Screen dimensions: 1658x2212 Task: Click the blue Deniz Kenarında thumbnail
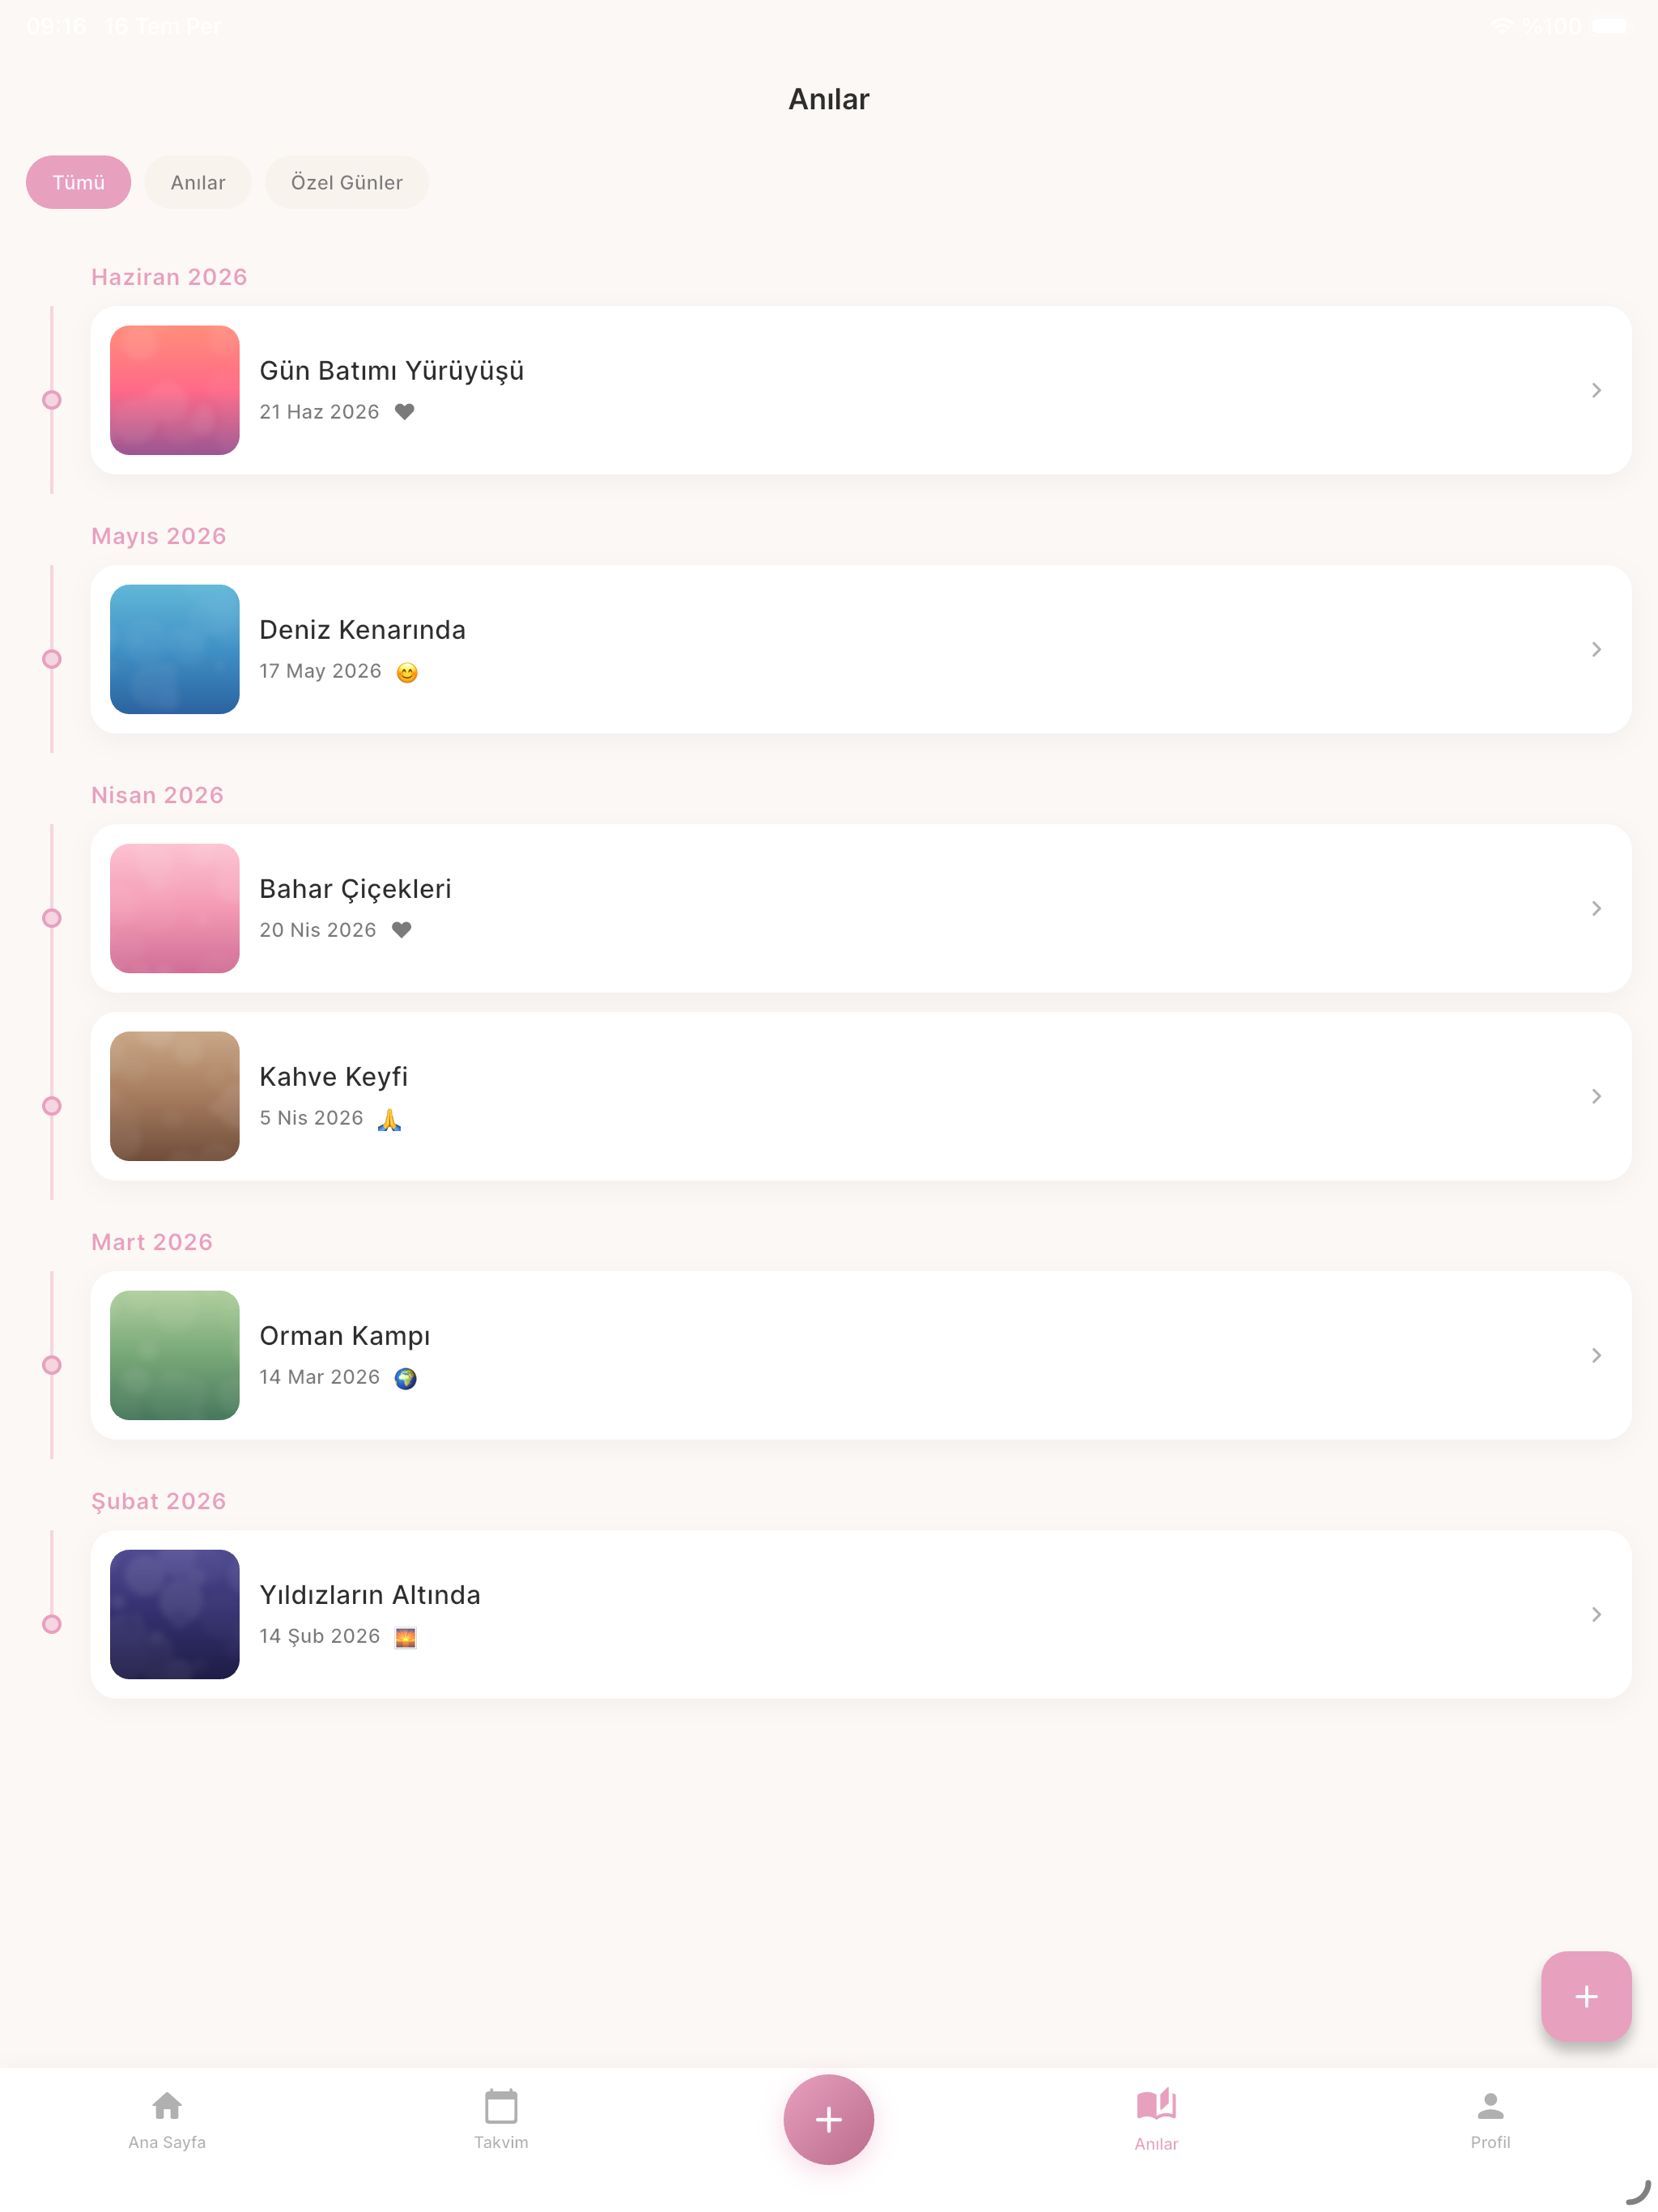pos(175,649)
